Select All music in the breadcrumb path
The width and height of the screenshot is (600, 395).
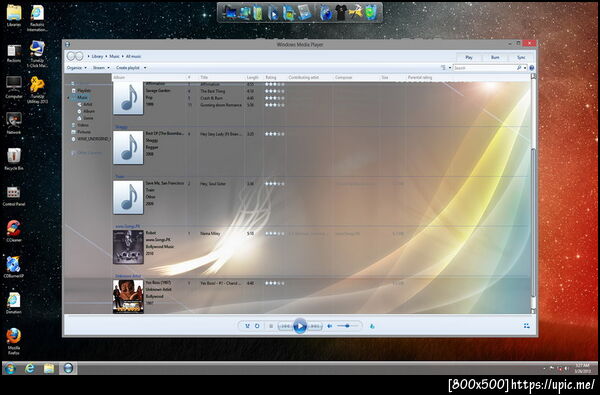click(x=134, y=56)
